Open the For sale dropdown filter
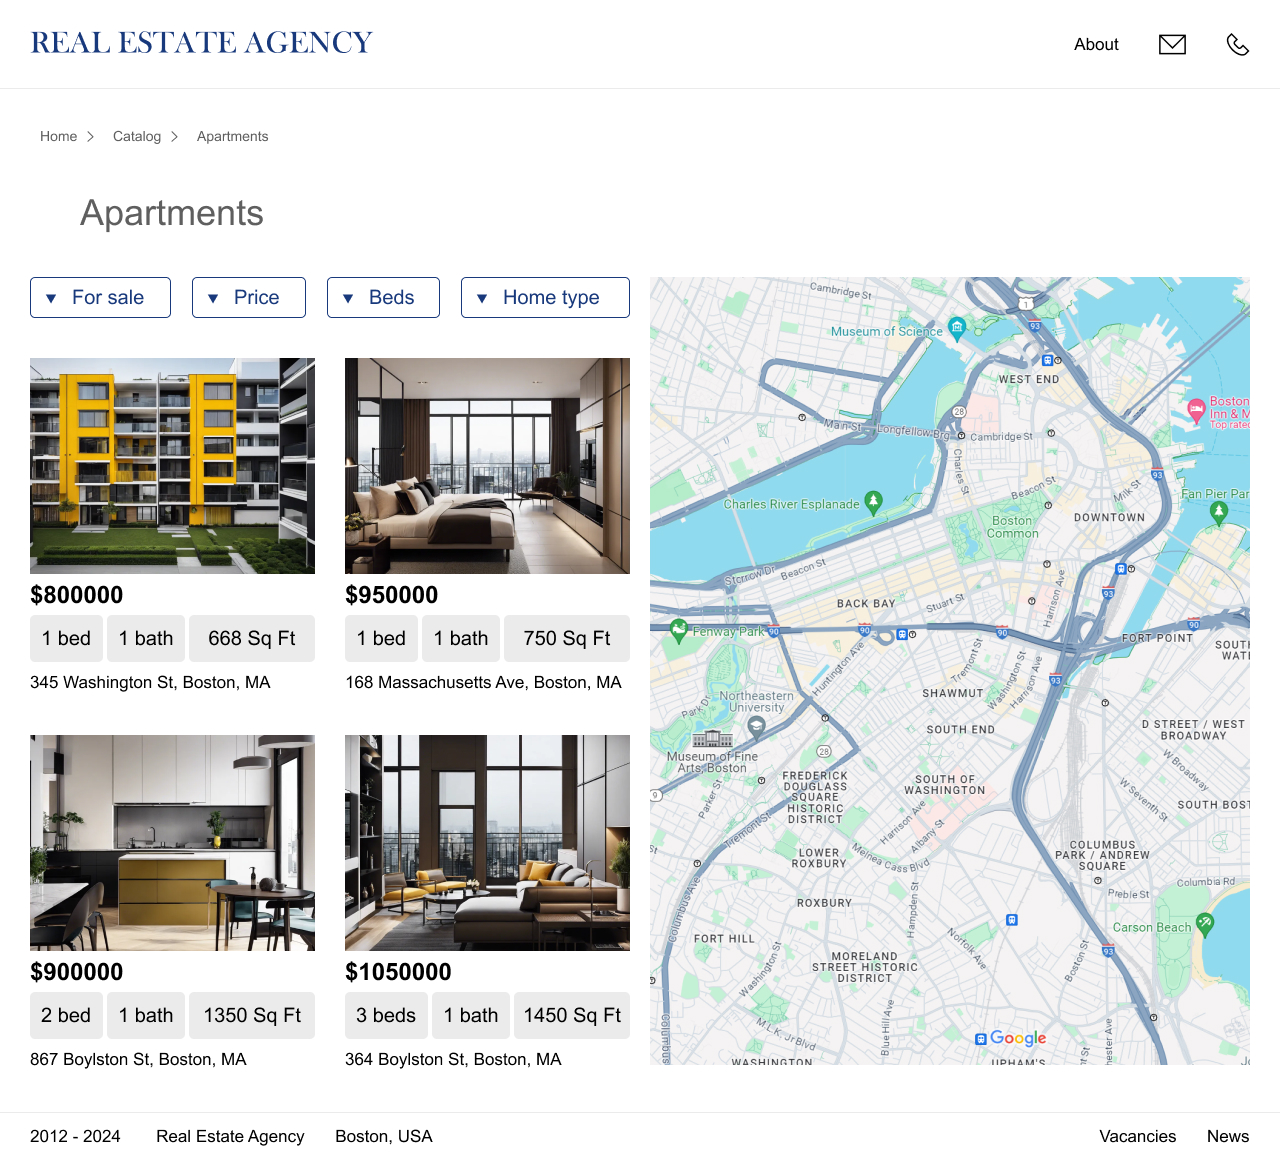 pyautogui.click(x=100, y=297)
